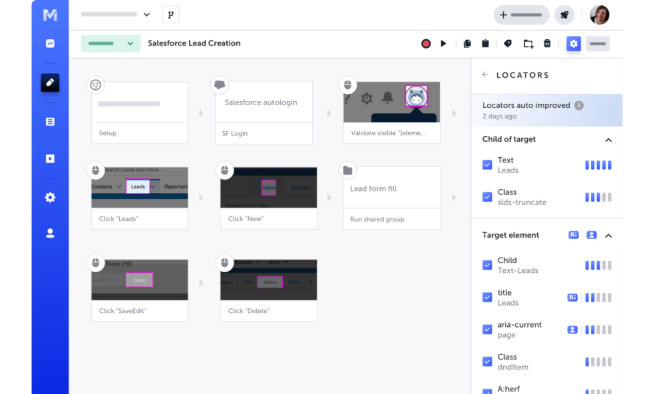The height and width of the screenshot is (394, 650).
Task: Click the tag label icon
Action: [508, 44]
